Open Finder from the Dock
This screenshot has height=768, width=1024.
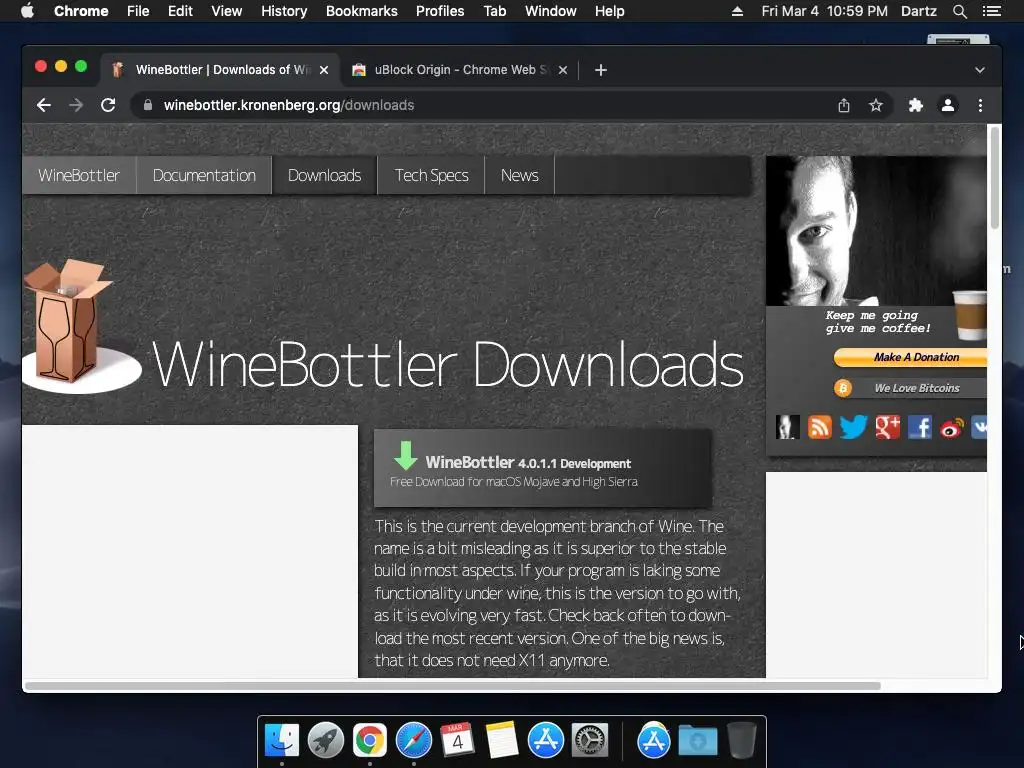click(x=282, y=741)
